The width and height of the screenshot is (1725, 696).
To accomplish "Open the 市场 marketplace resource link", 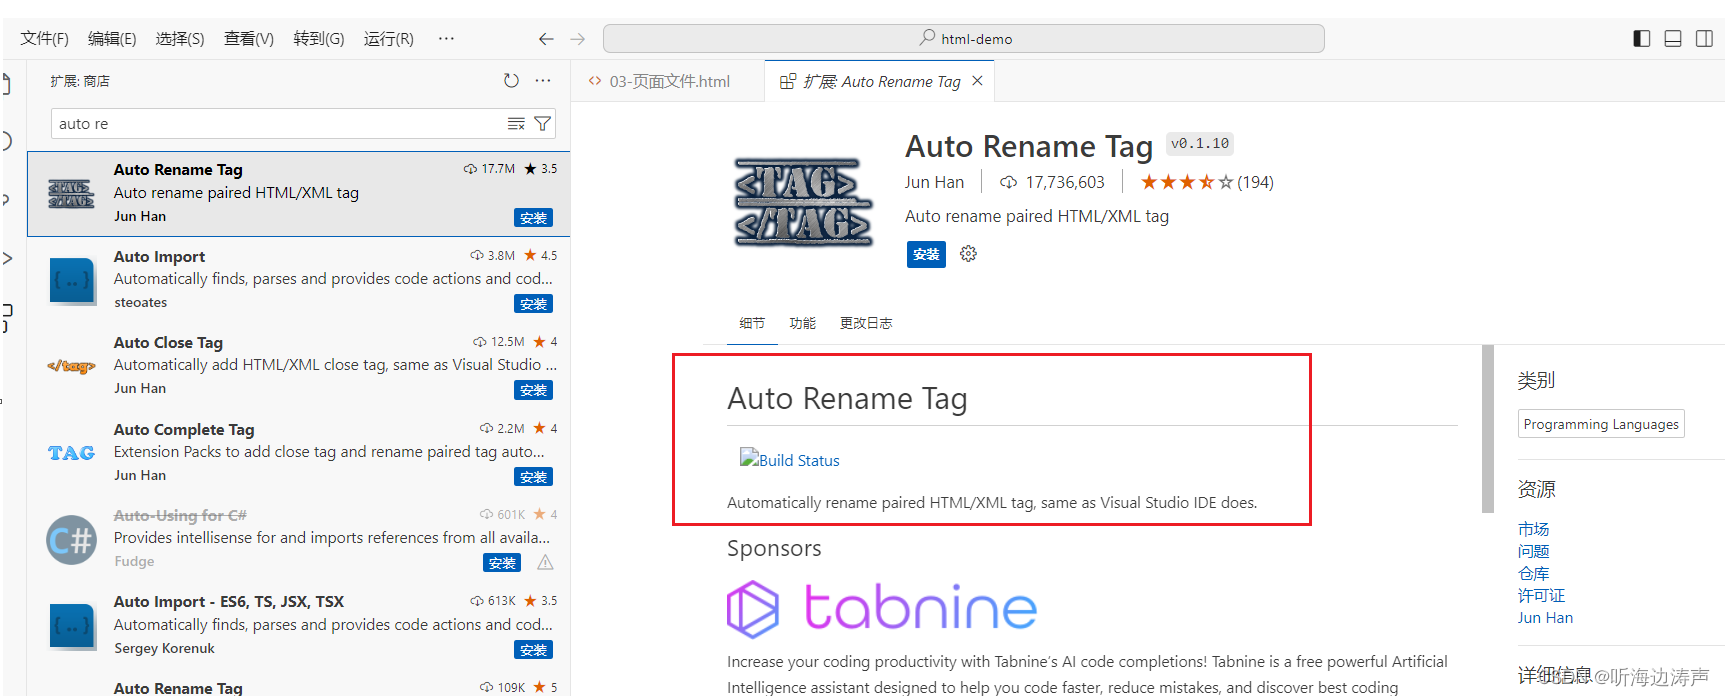I will click(1533, 529).
